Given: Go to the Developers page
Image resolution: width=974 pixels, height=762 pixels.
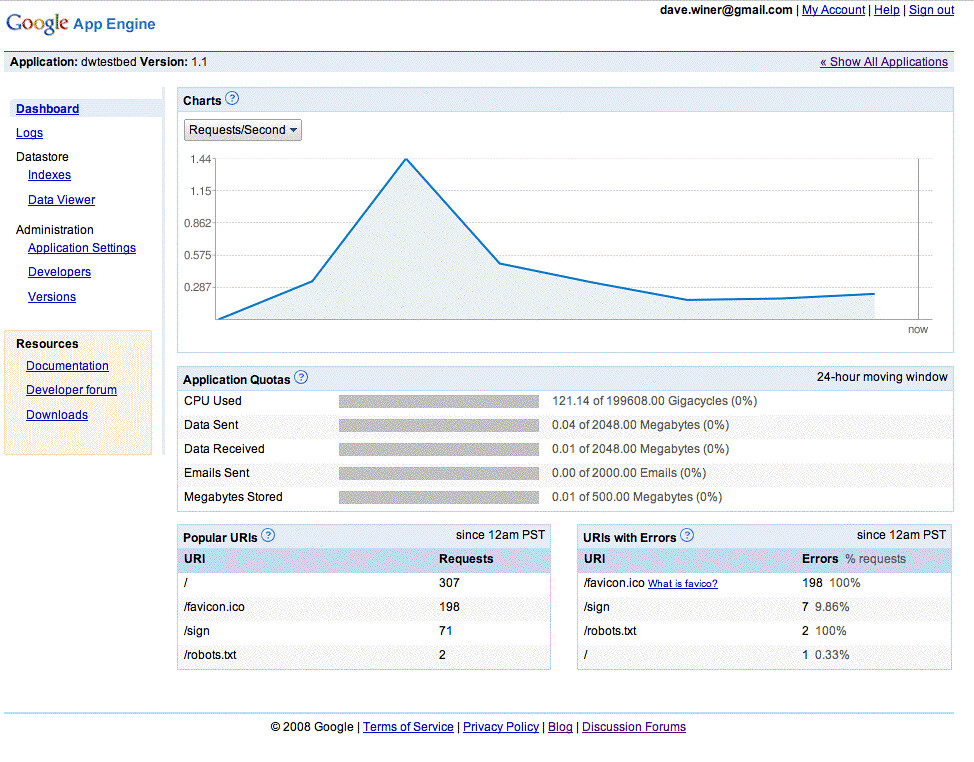Looking at the screenshot, I should [60, 272].
